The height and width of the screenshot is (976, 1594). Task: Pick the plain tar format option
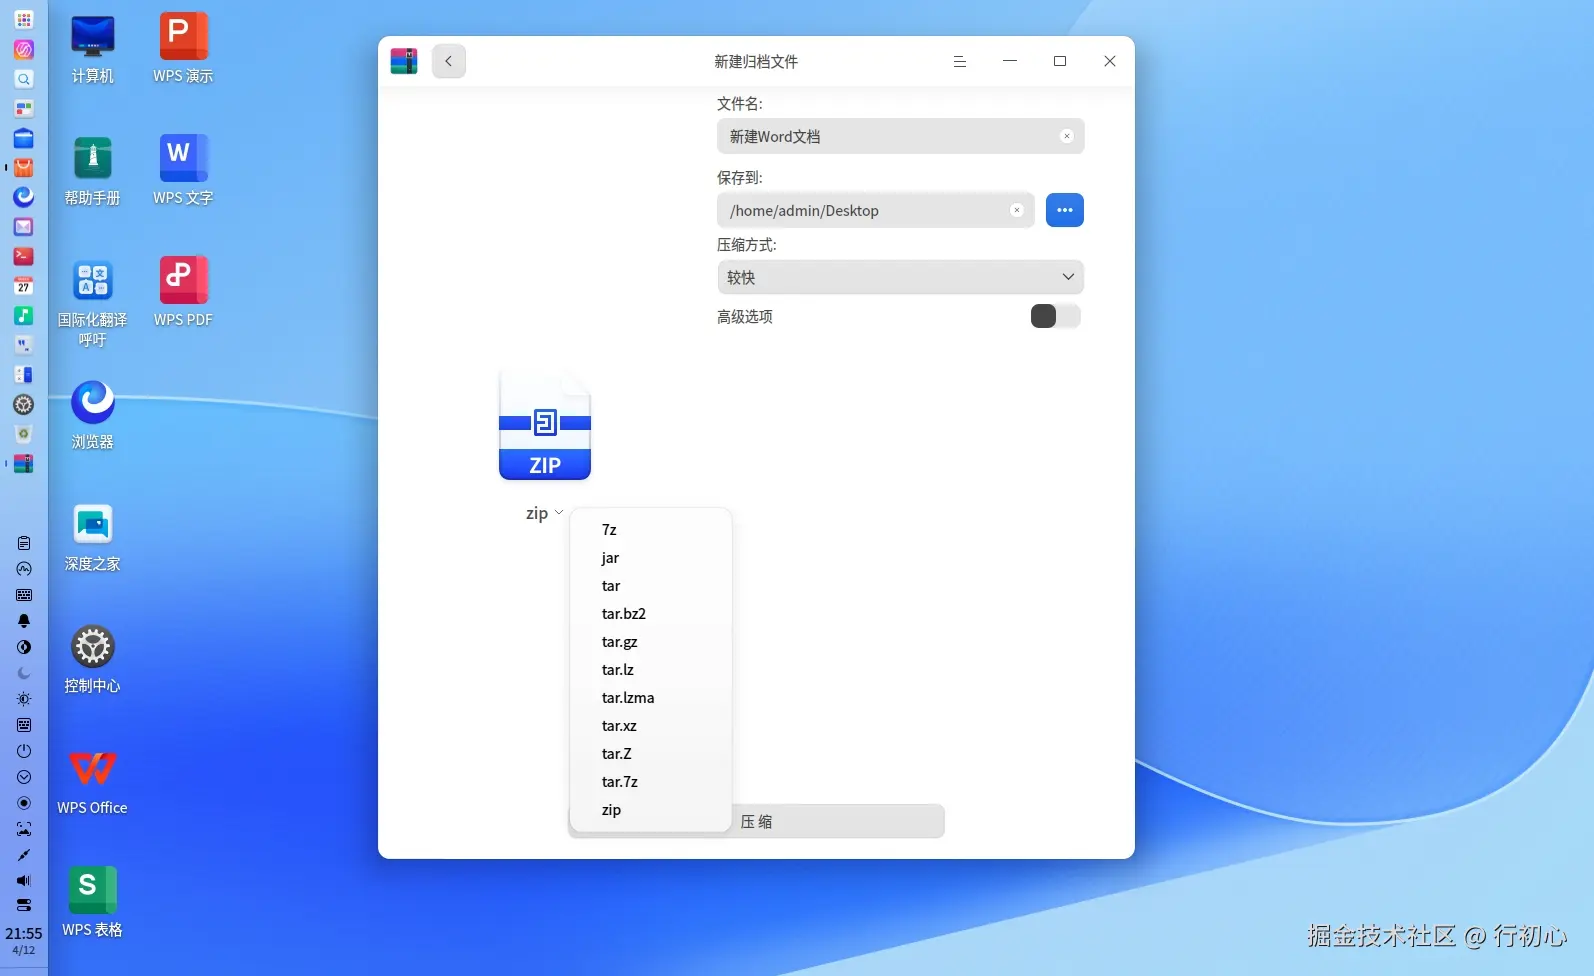click(651, 586)
